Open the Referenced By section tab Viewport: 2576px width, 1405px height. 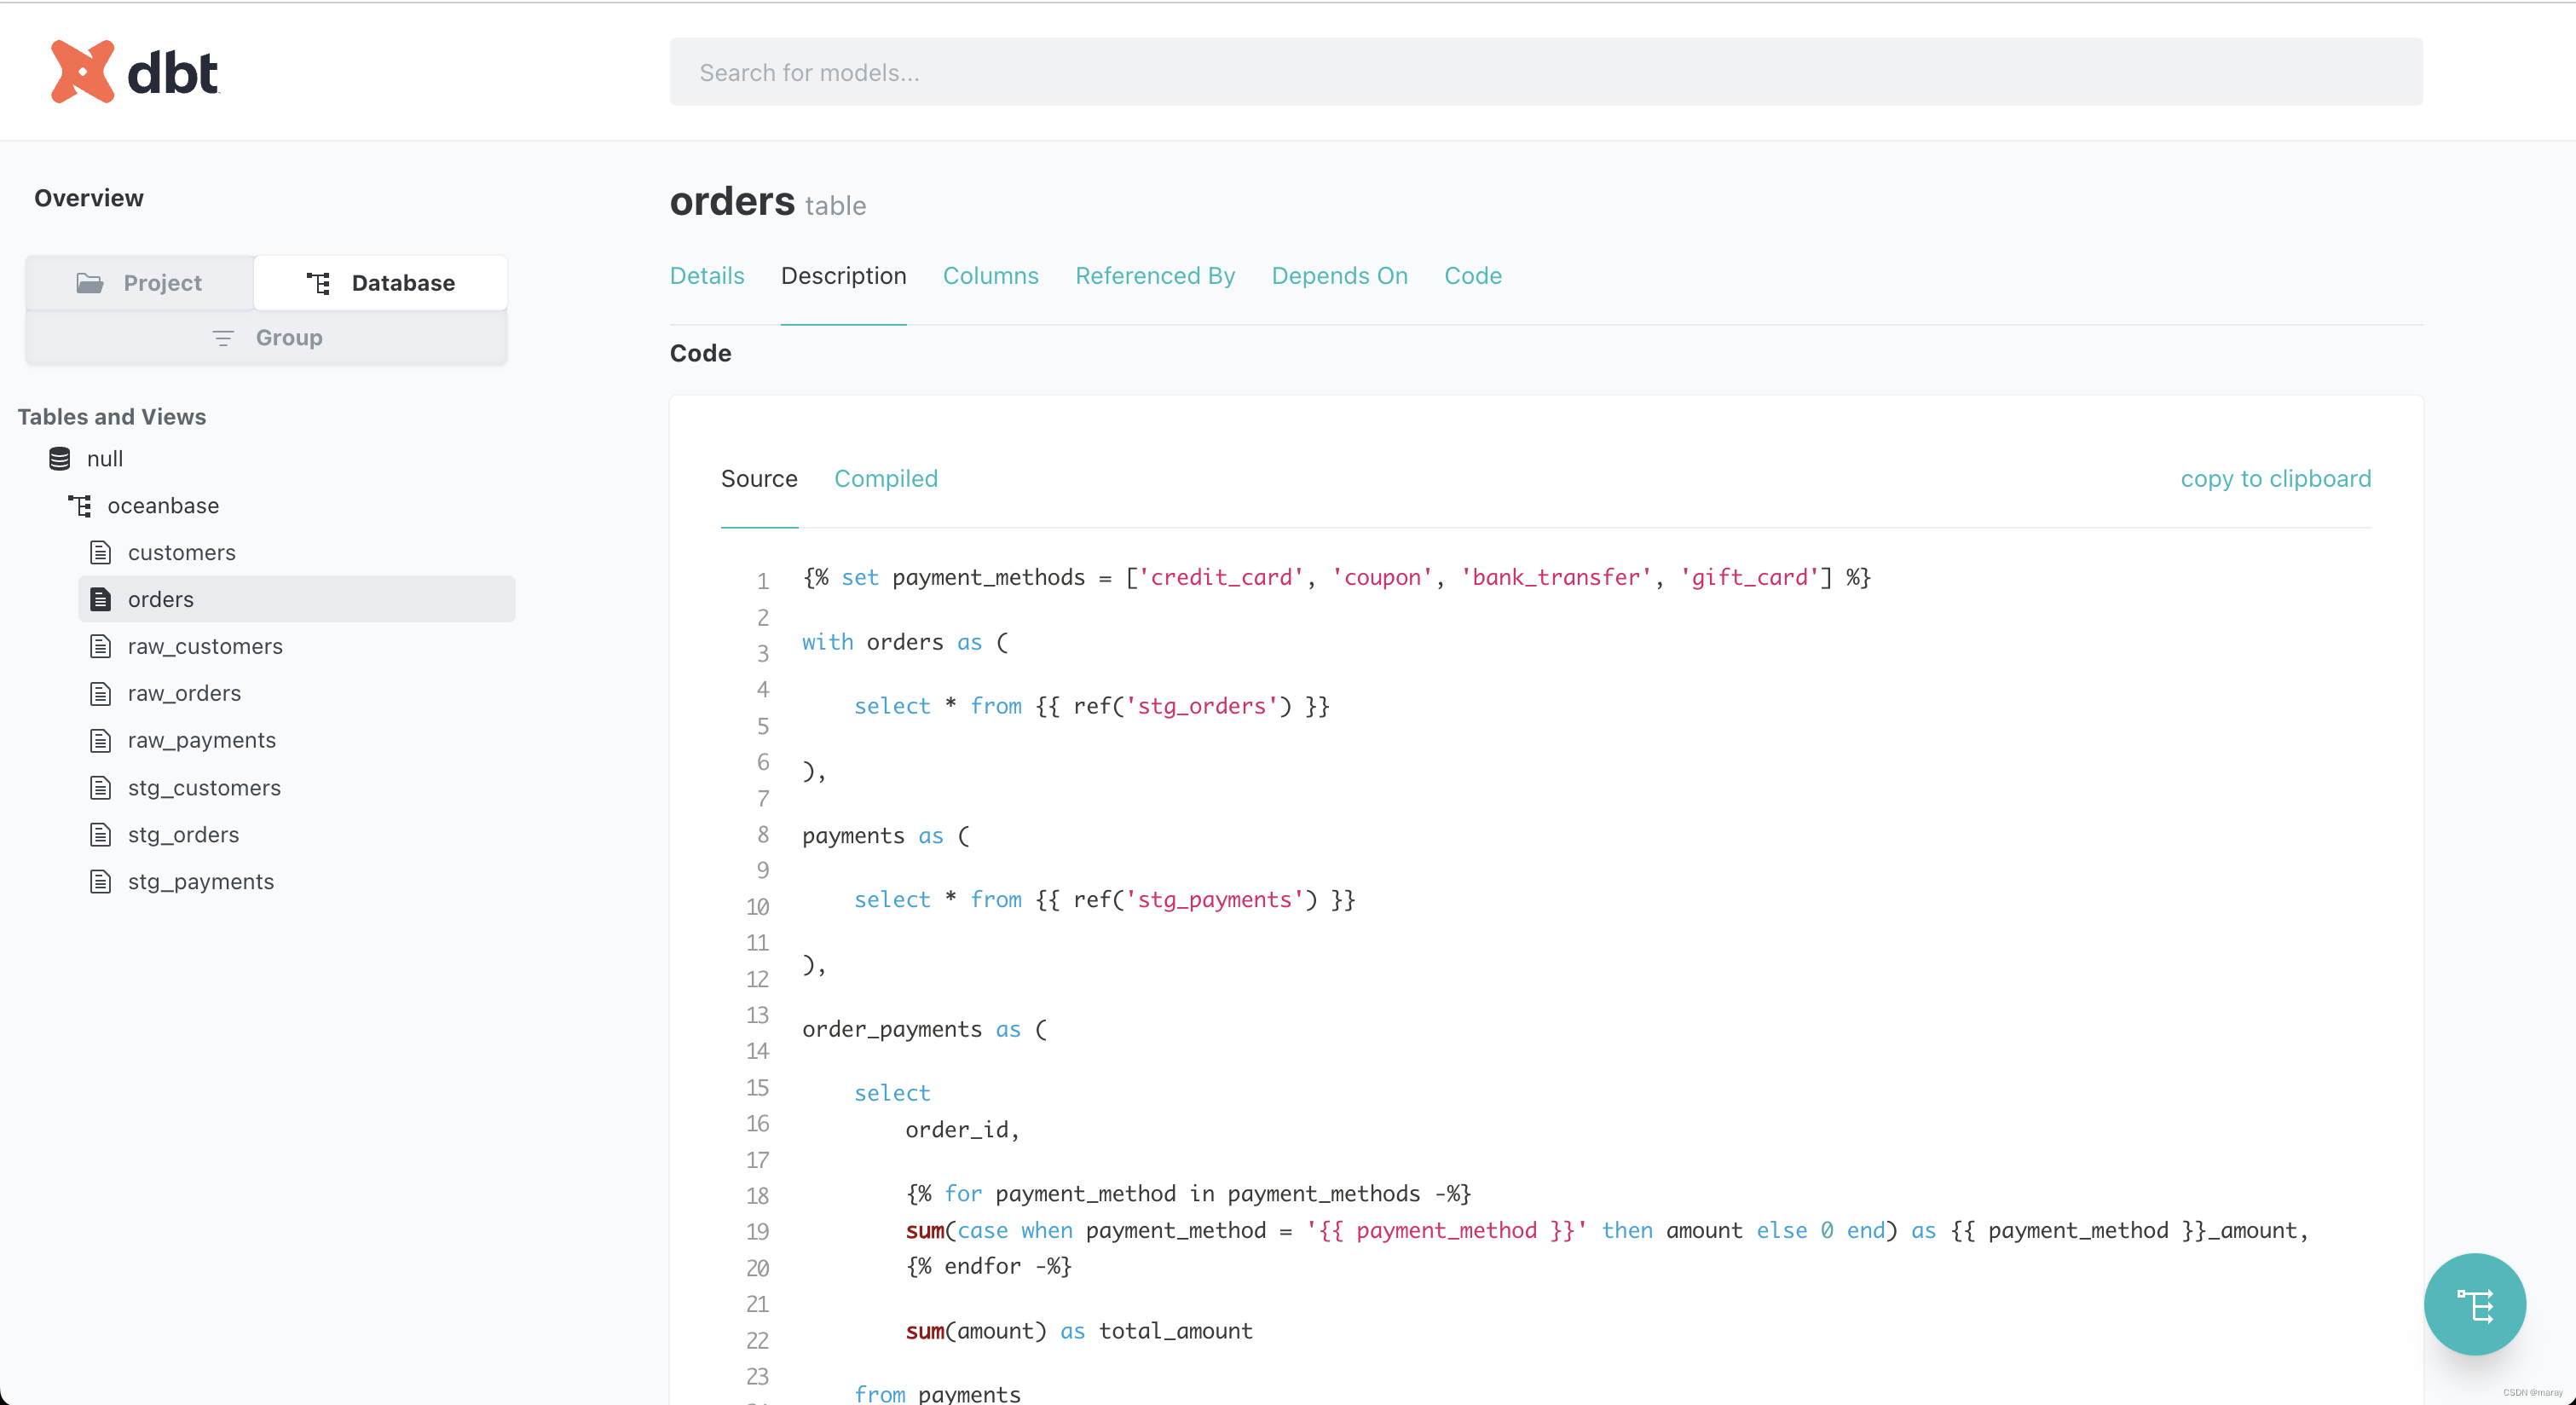pos(1155,276)
